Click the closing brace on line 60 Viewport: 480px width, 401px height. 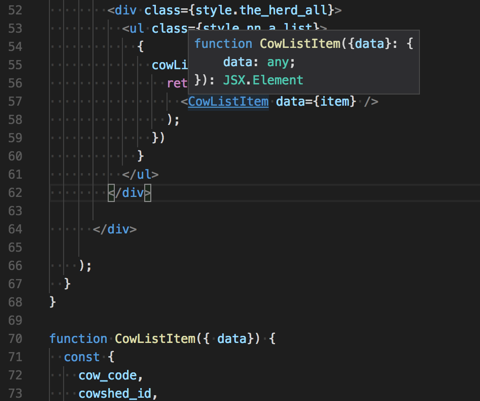click(140, 156)
